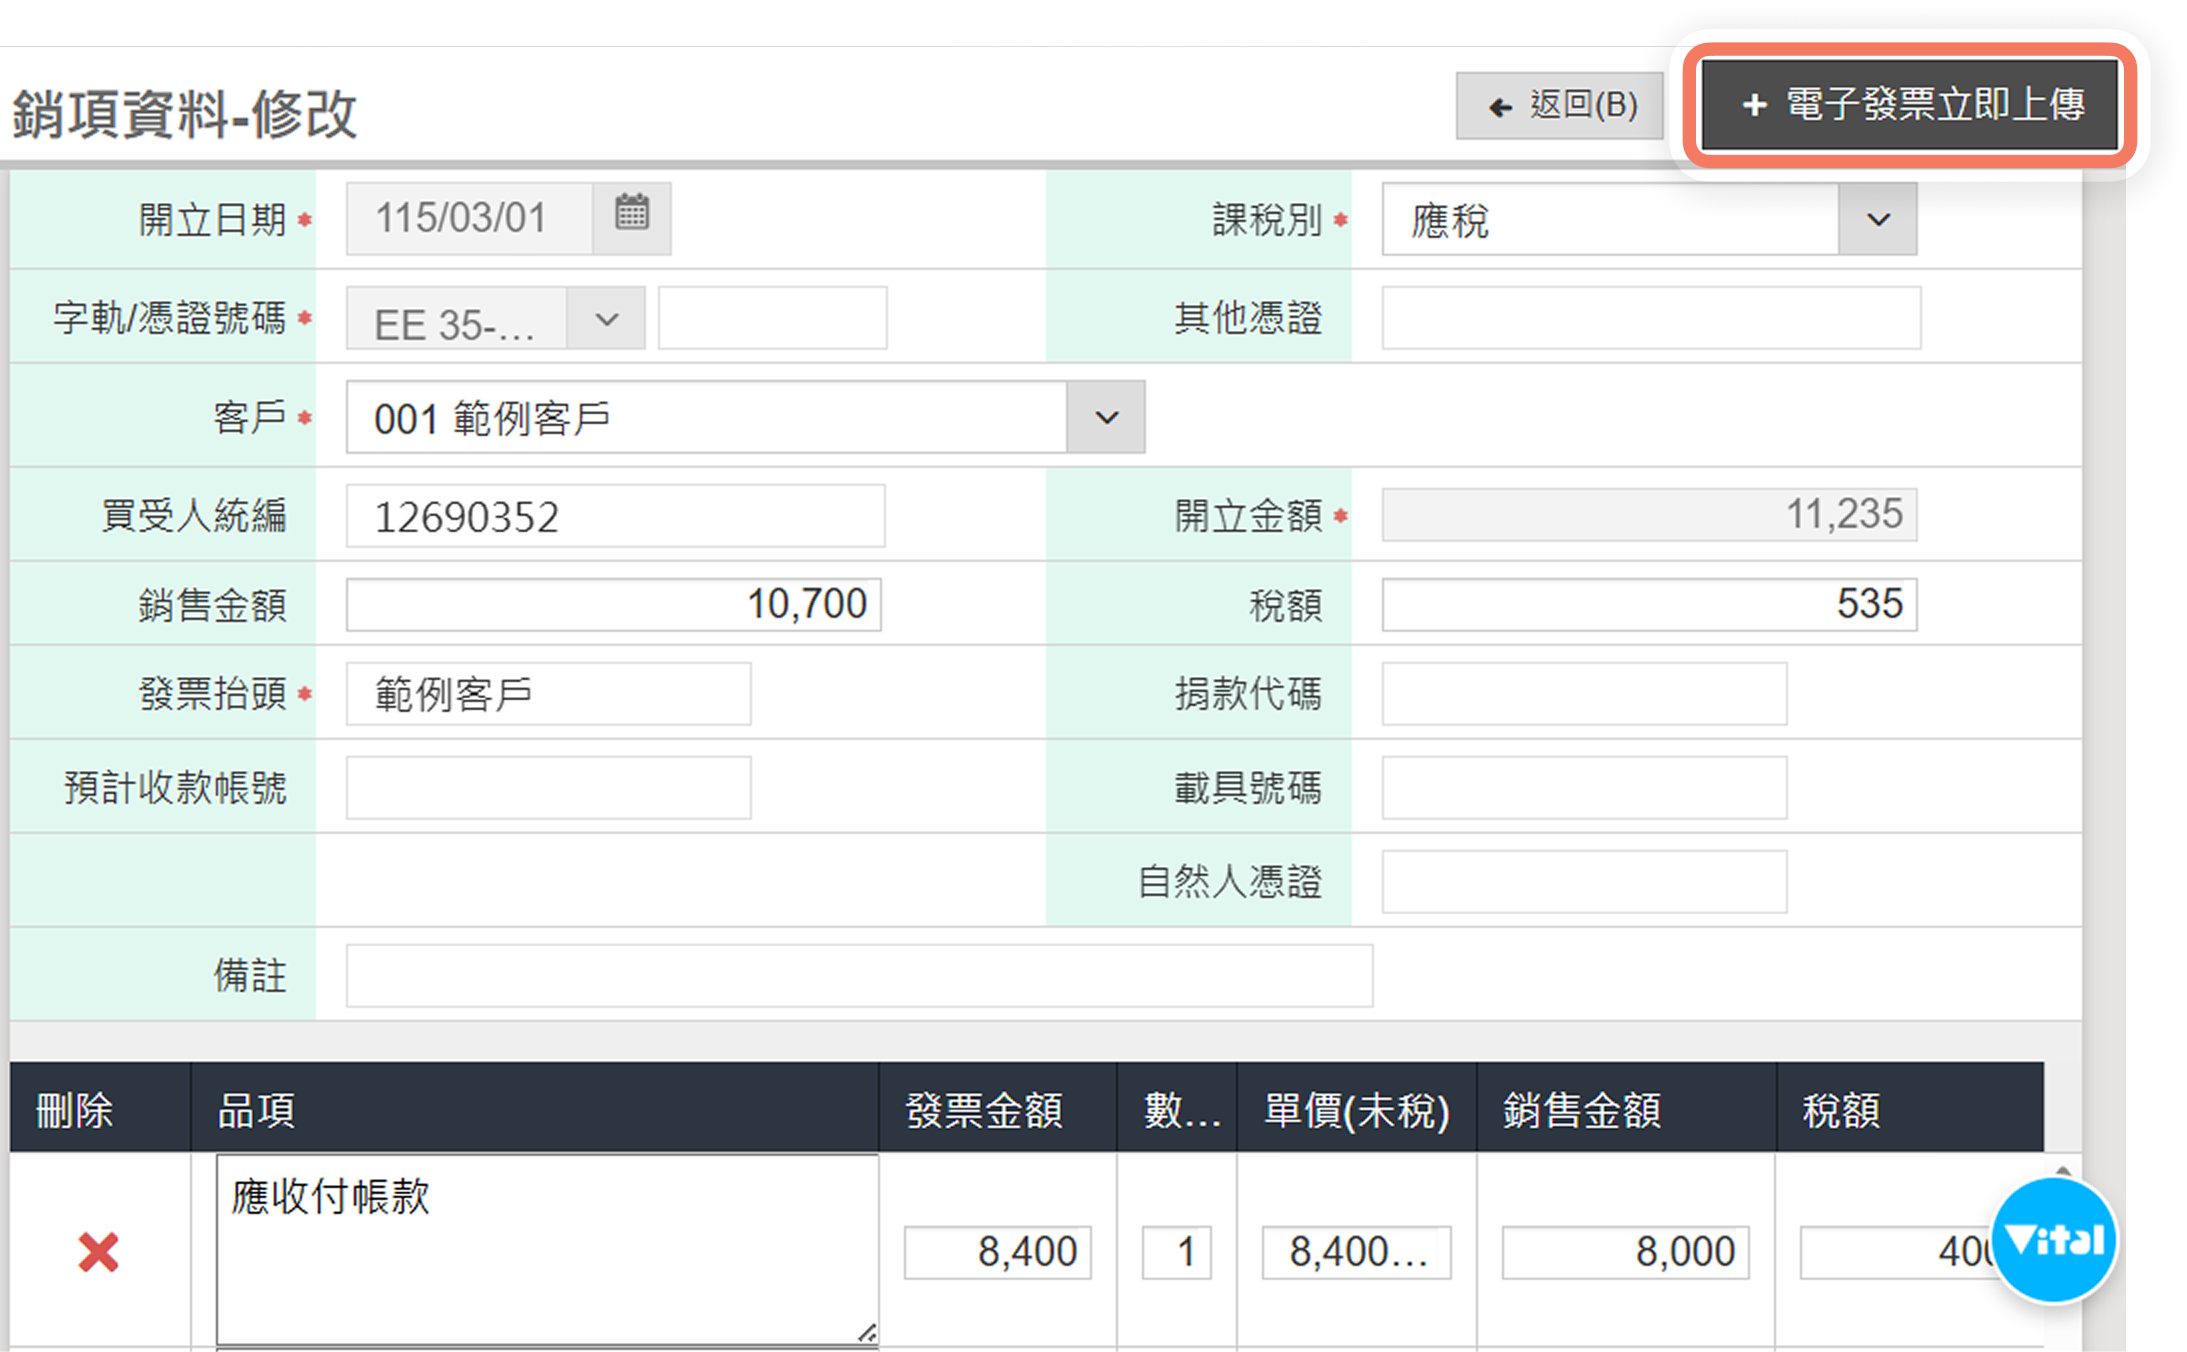Edit the item quantity field showing 1
2187x1352 pixels.
tap(1176, 1252)
